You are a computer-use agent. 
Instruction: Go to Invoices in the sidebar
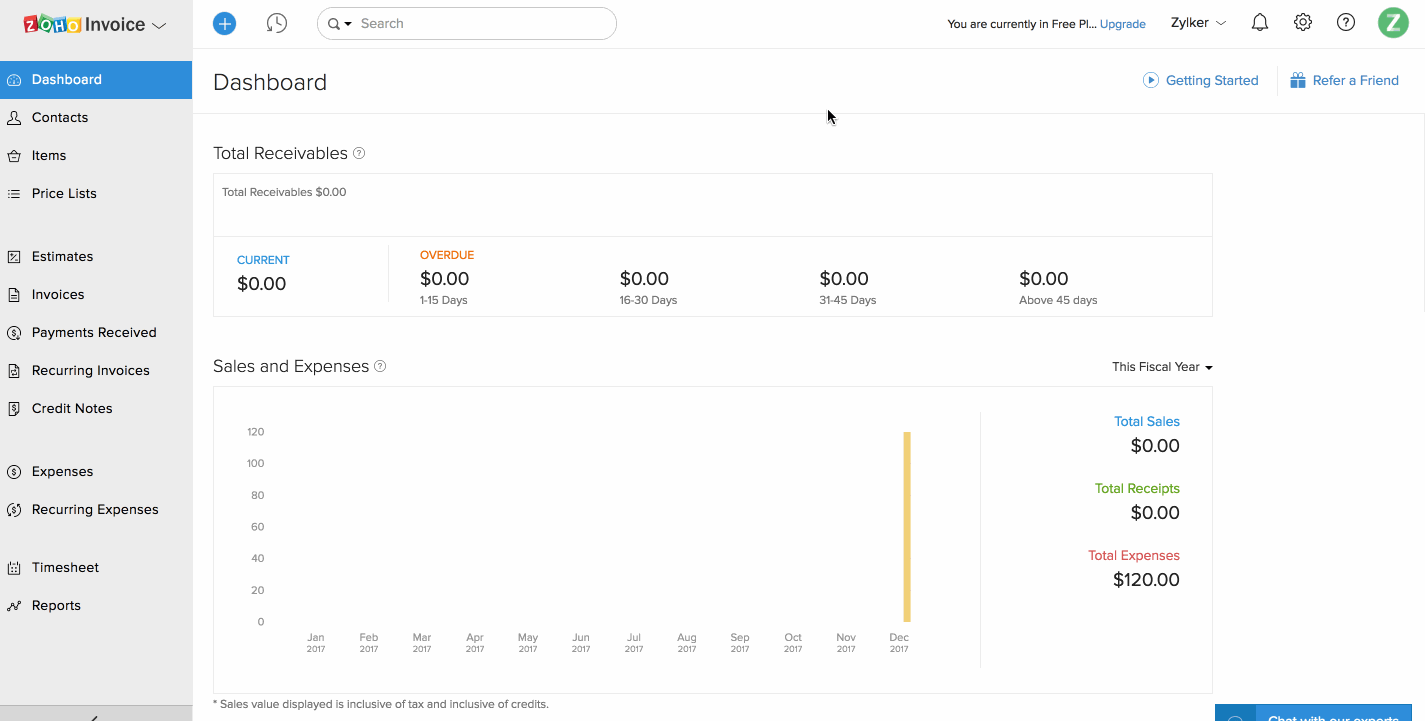coord(58,295)
